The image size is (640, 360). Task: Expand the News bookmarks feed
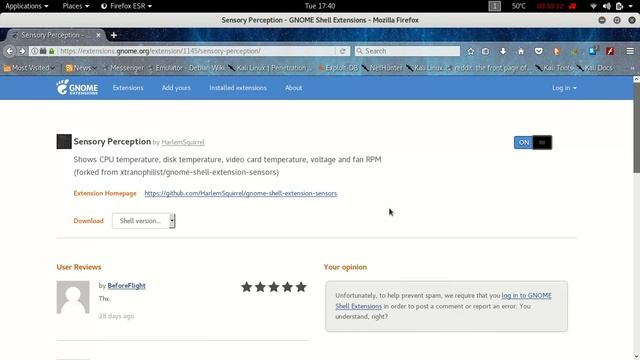tap(80, 68)
